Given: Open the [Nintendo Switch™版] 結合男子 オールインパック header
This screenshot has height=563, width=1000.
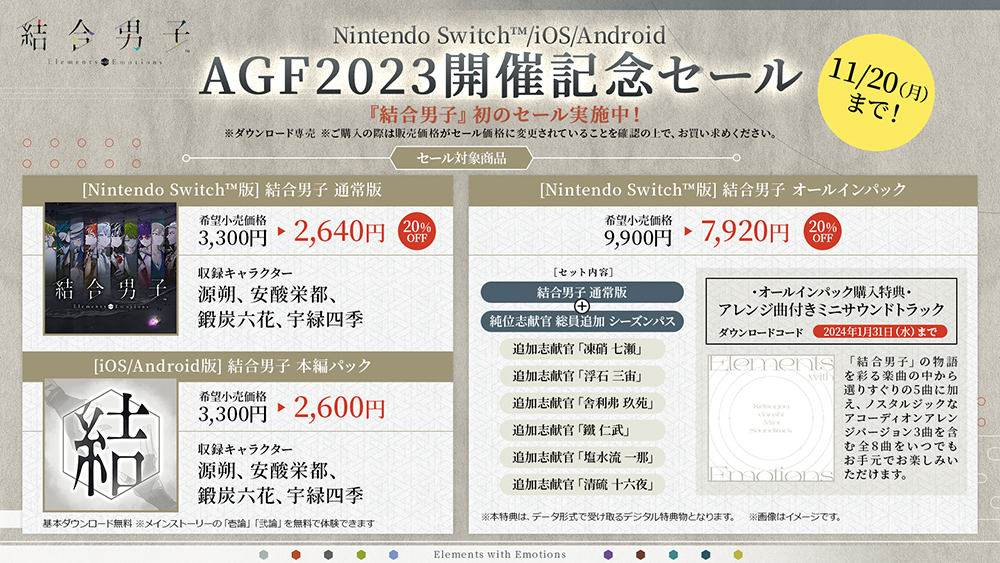Looking at the screenshot, I should tap(723, 190).
